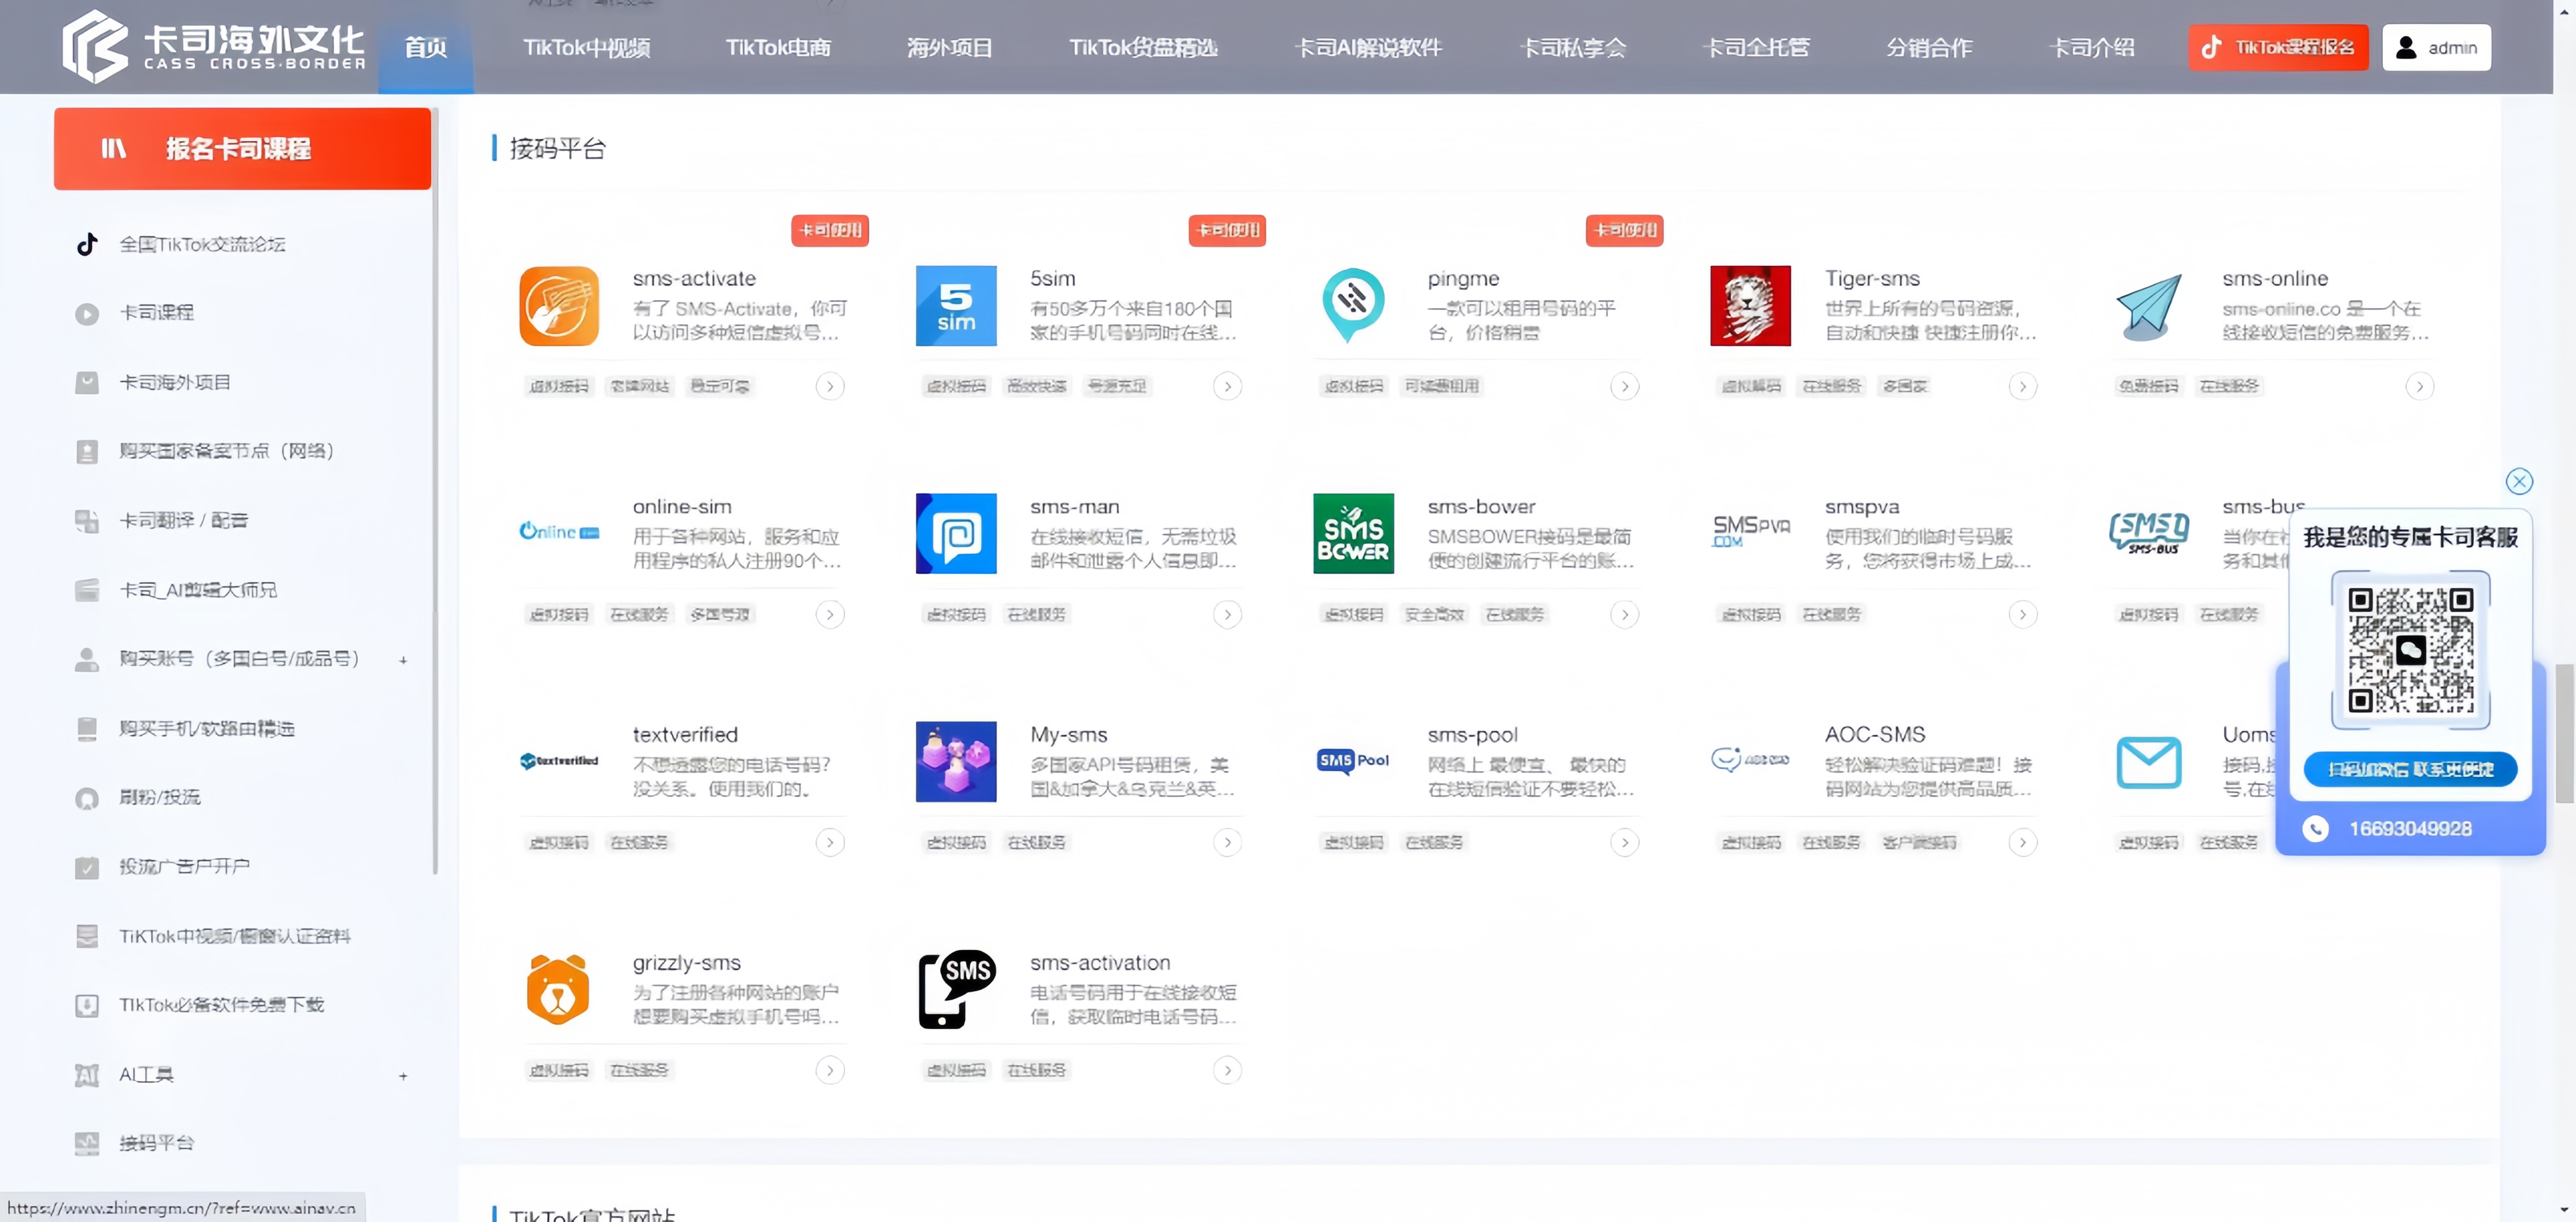
Task: Click the play icon next to 卡司课程
Action: click(x=87, y=314)
